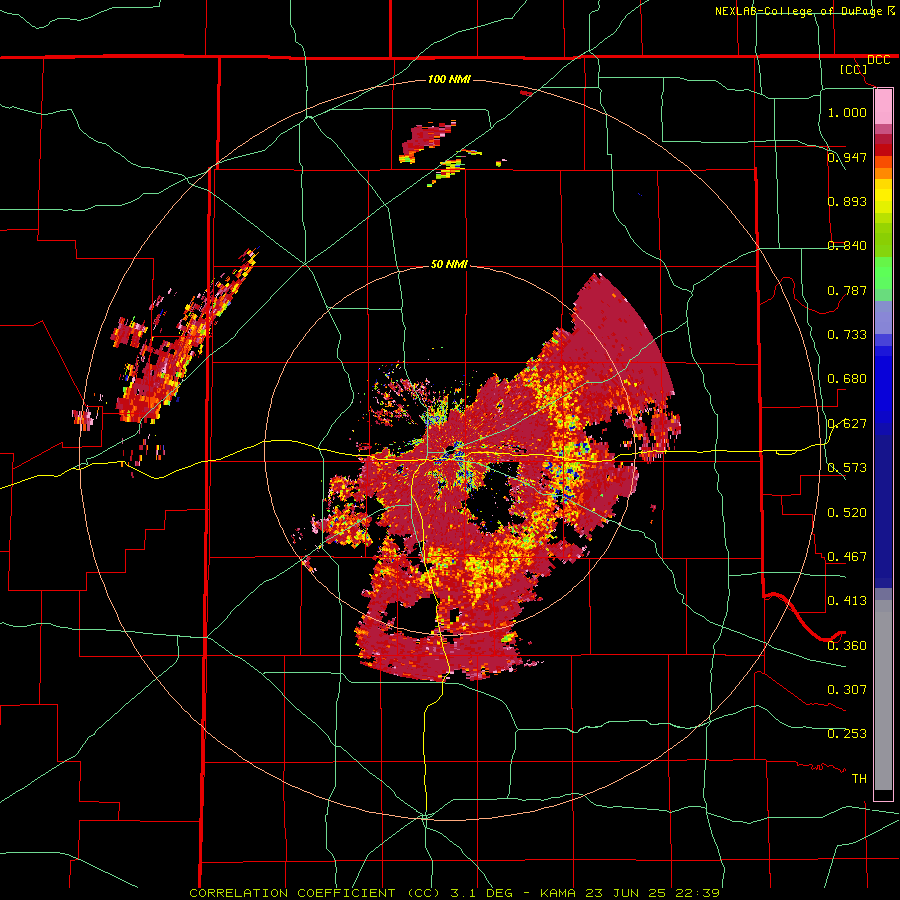The image size is (900, 900).
Task: Click the 50 NMI range ring label
Action: coord(449,265)
